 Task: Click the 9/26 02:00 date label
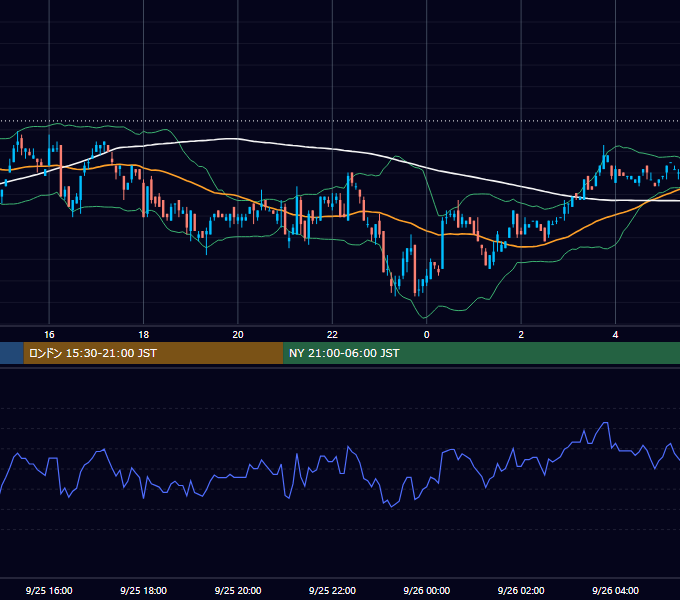coord(521,590)
